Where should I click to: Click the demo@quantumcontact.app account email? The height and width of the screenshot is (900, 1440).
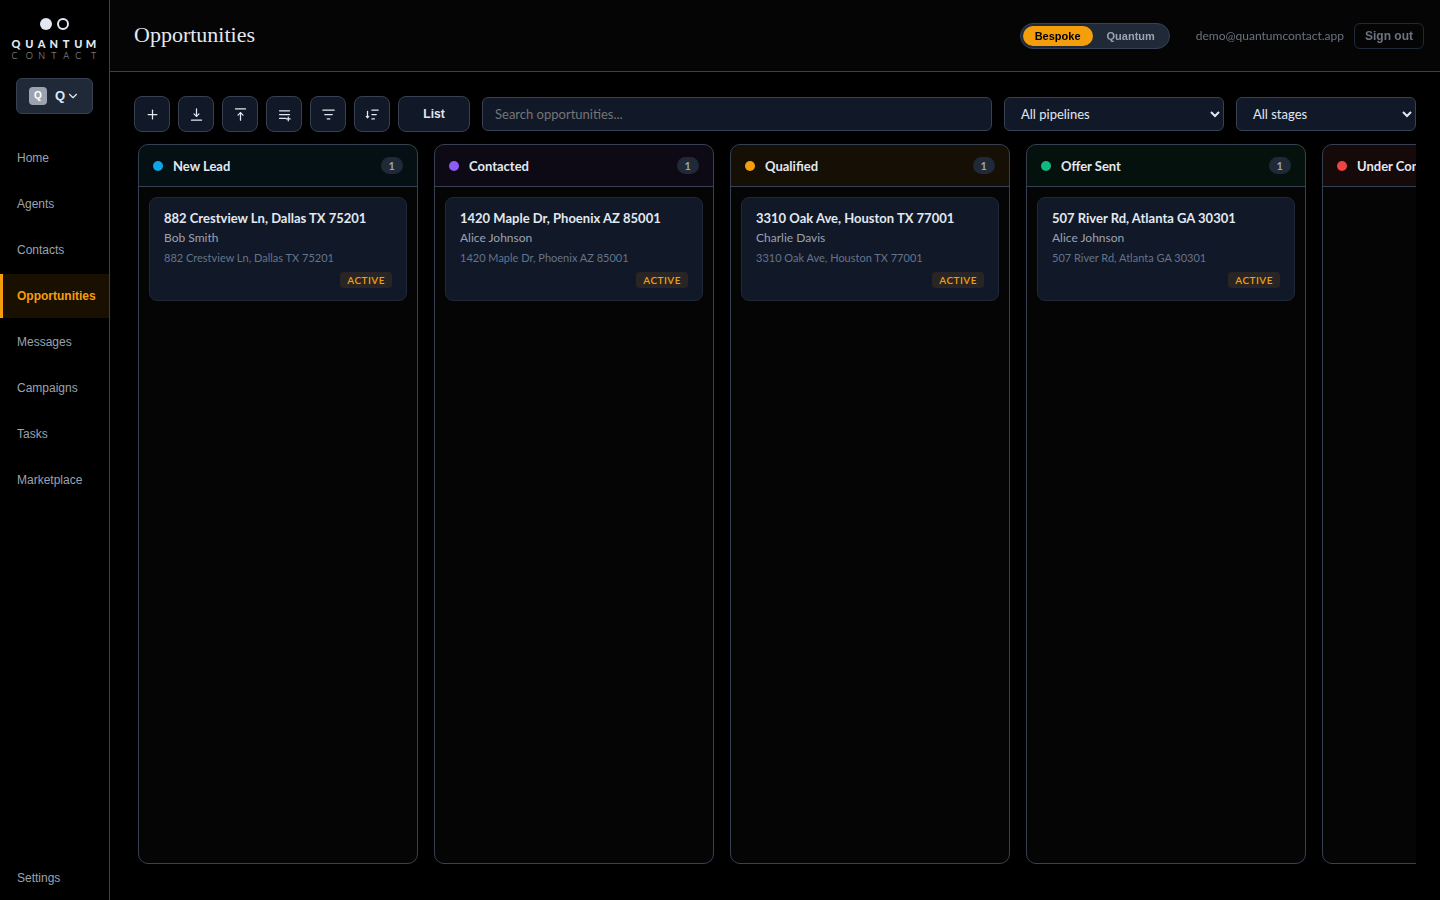1269,36
